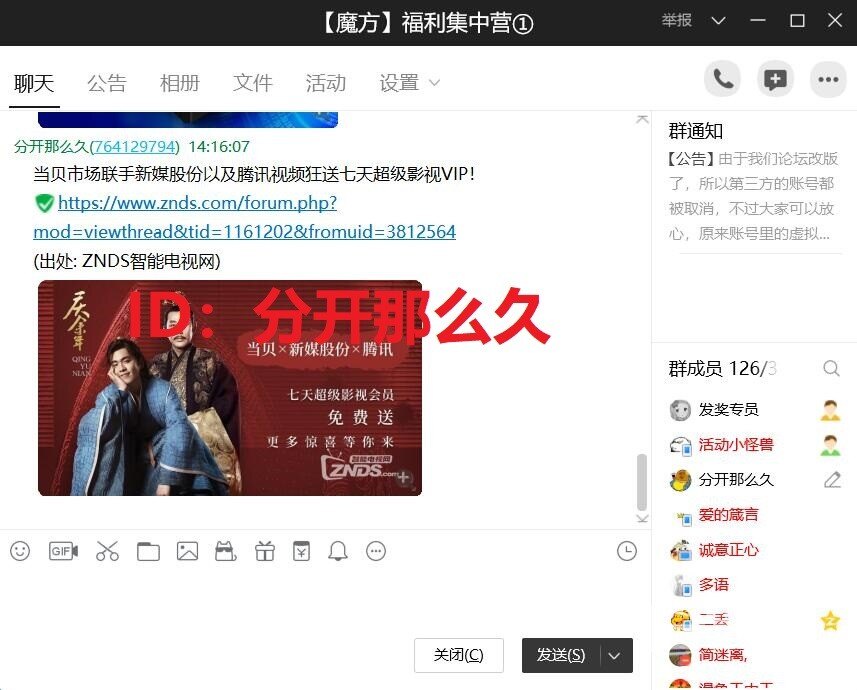Send a file using folder icon
The width and height of the screenshot is (857, 690).
148,551
